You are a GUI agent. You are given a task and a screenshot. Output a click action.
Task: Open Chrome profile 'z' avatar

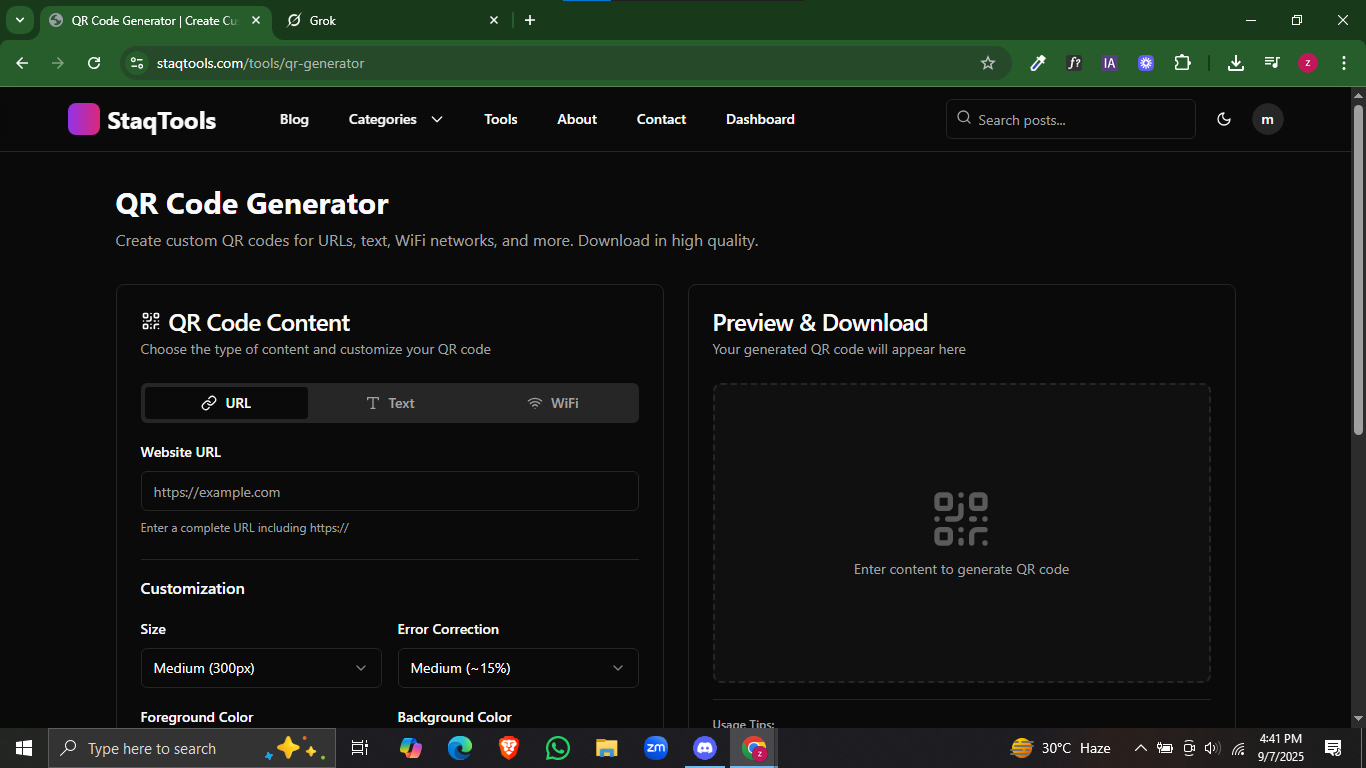pyautogui.click(x=1308, y=63)
